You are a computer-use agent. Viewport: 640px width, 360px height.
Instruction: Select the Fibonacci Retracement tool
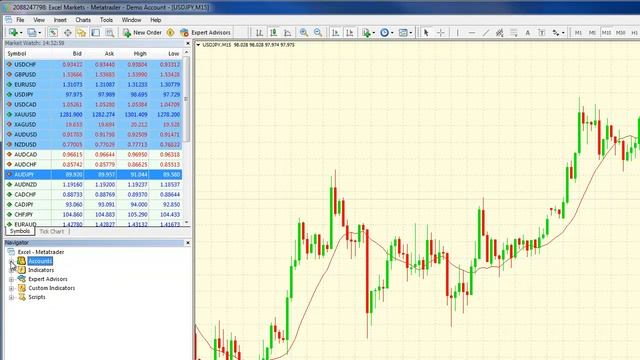pyautogui.click(x=513, y=32)
